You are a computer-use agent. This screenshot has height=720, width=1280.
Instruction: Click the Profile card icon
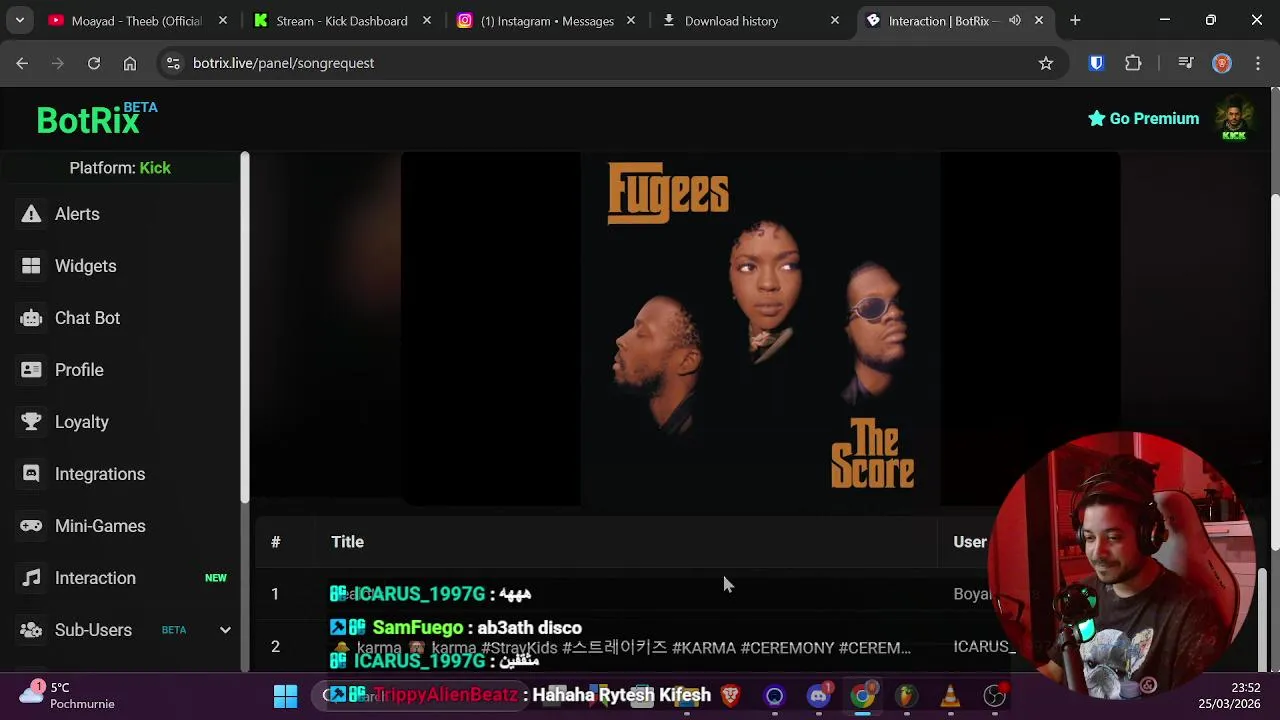click(x=31, y=370)
